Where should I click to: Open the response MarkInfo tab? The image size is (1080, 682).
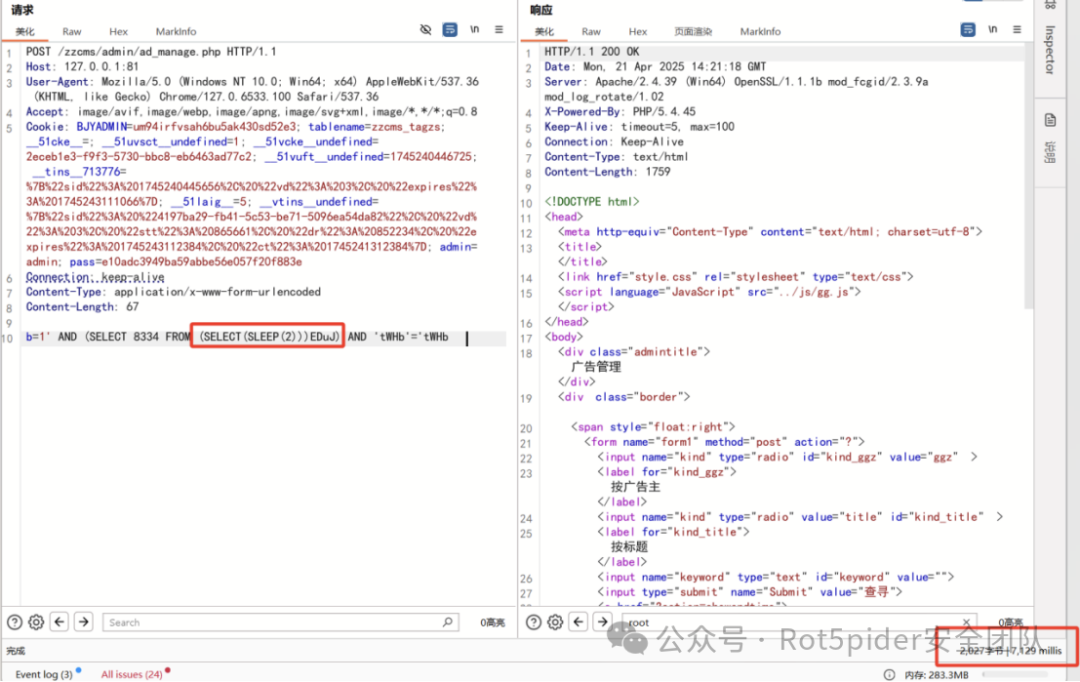coord(760,32)
